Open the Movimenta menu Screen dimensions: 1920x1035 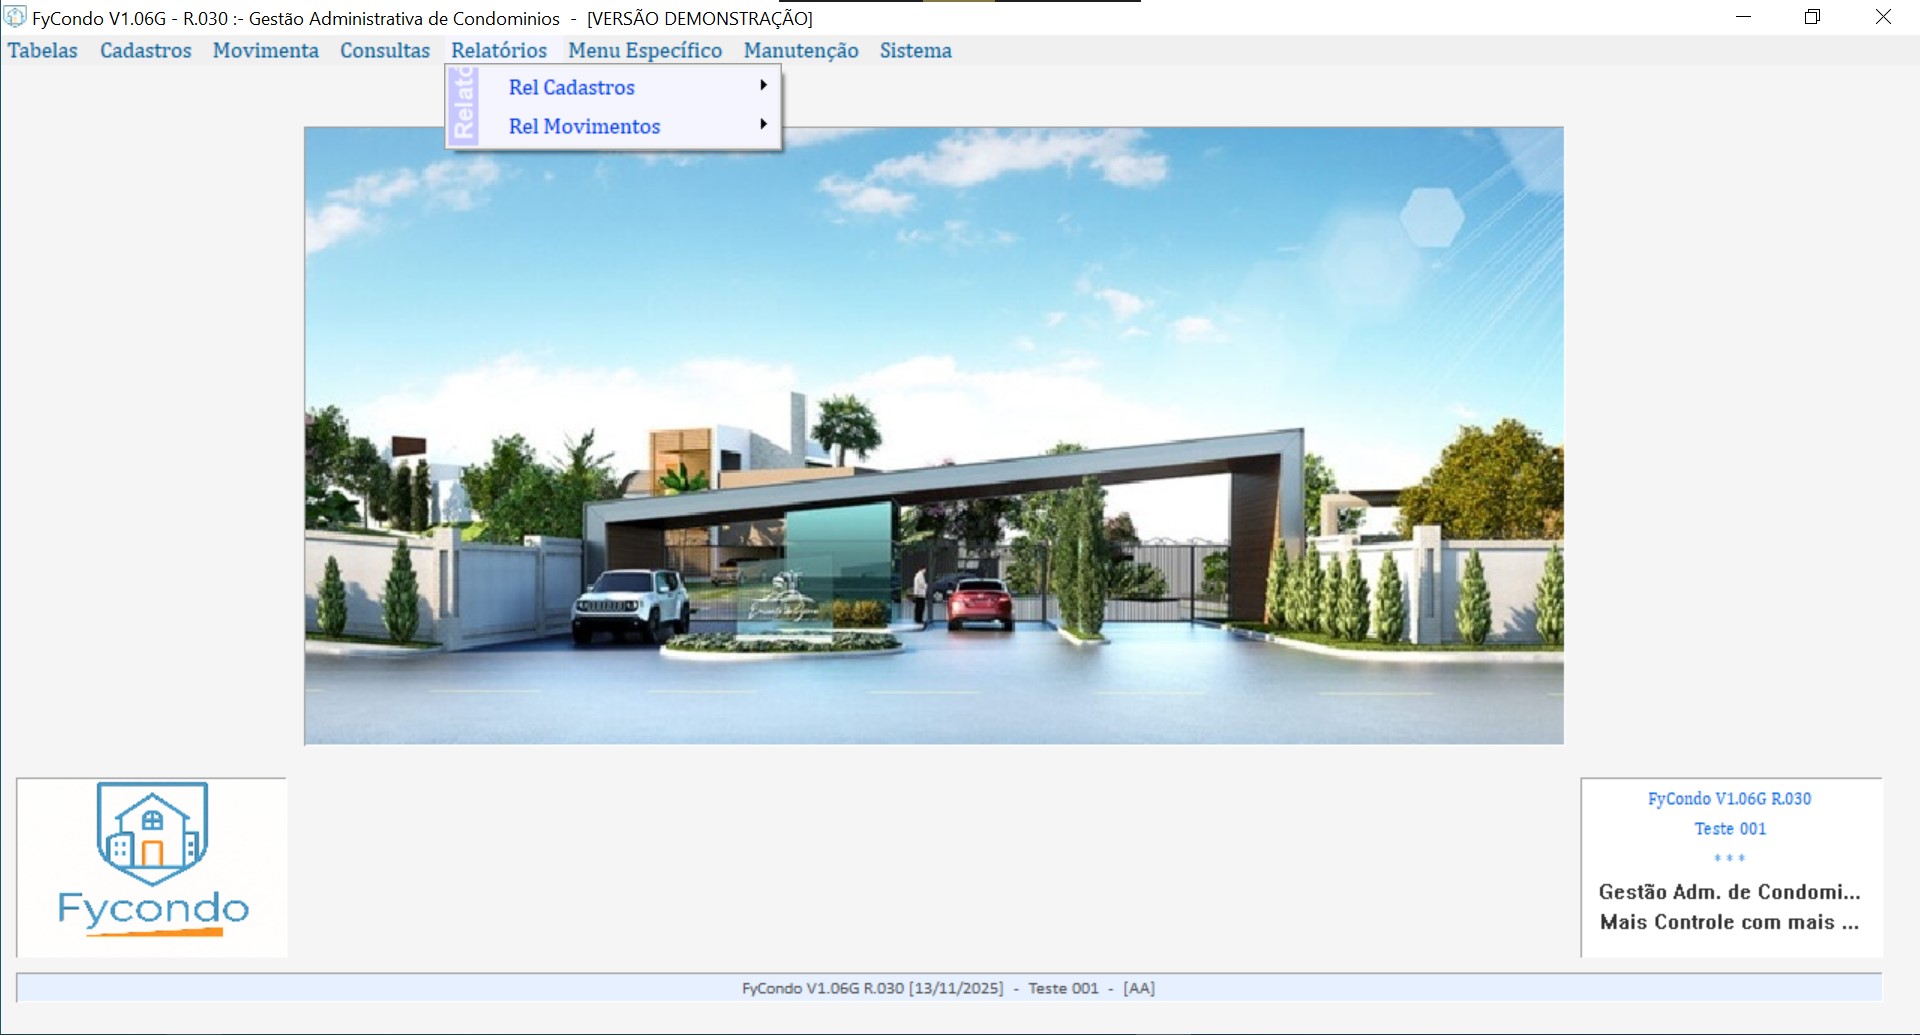[x=265, y=51]
